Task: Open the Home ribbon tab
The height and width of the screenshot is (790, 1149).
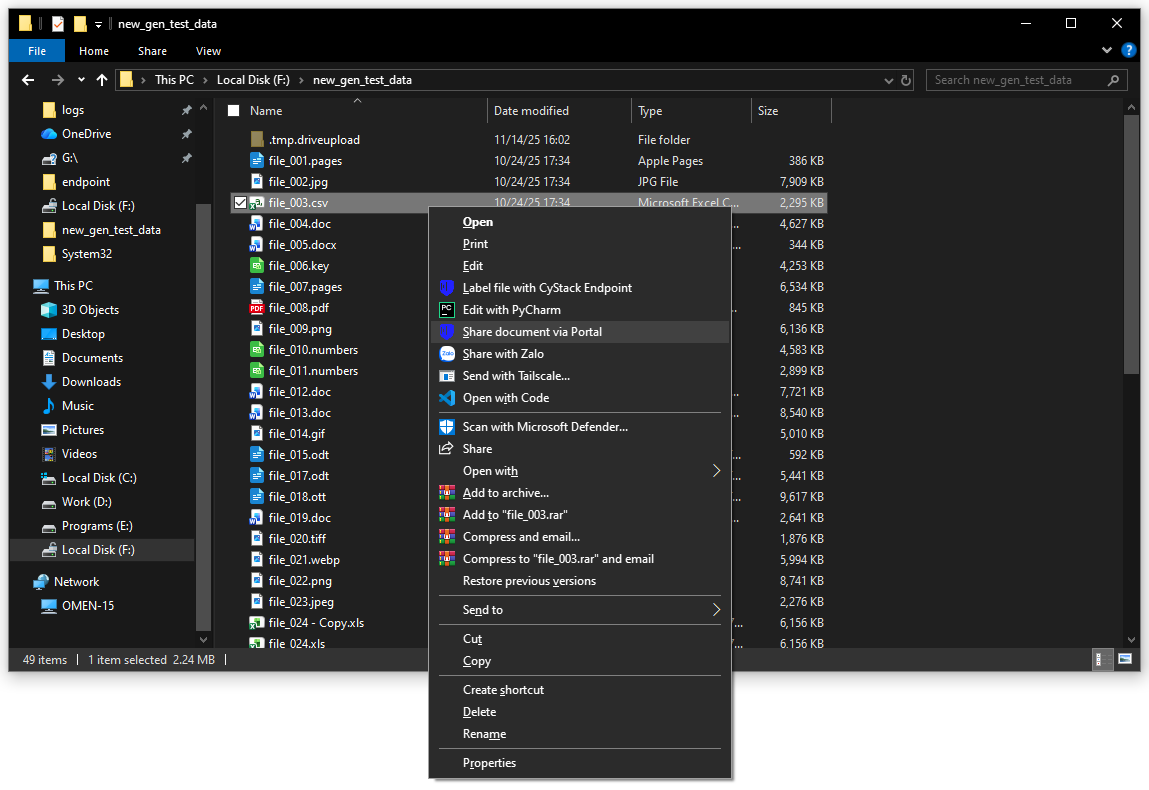Action: pyautogui.click(x=94, y=51)
